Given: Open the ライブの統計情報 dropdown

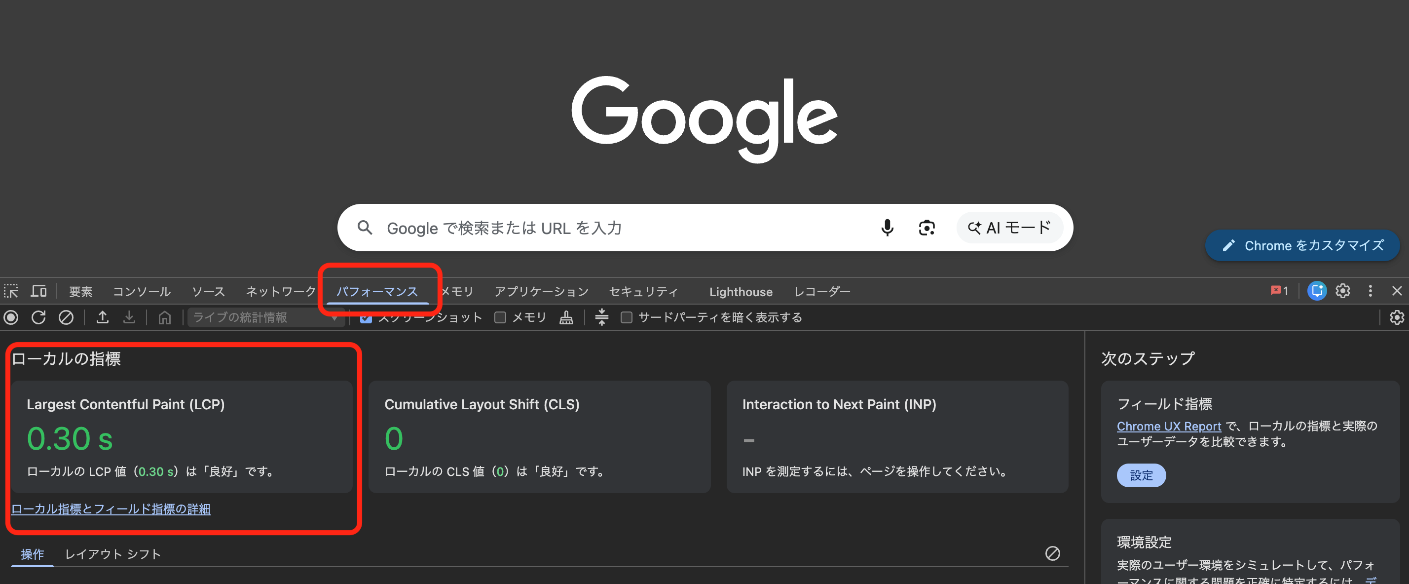Looking at the screenshot, I should [265, 317].
